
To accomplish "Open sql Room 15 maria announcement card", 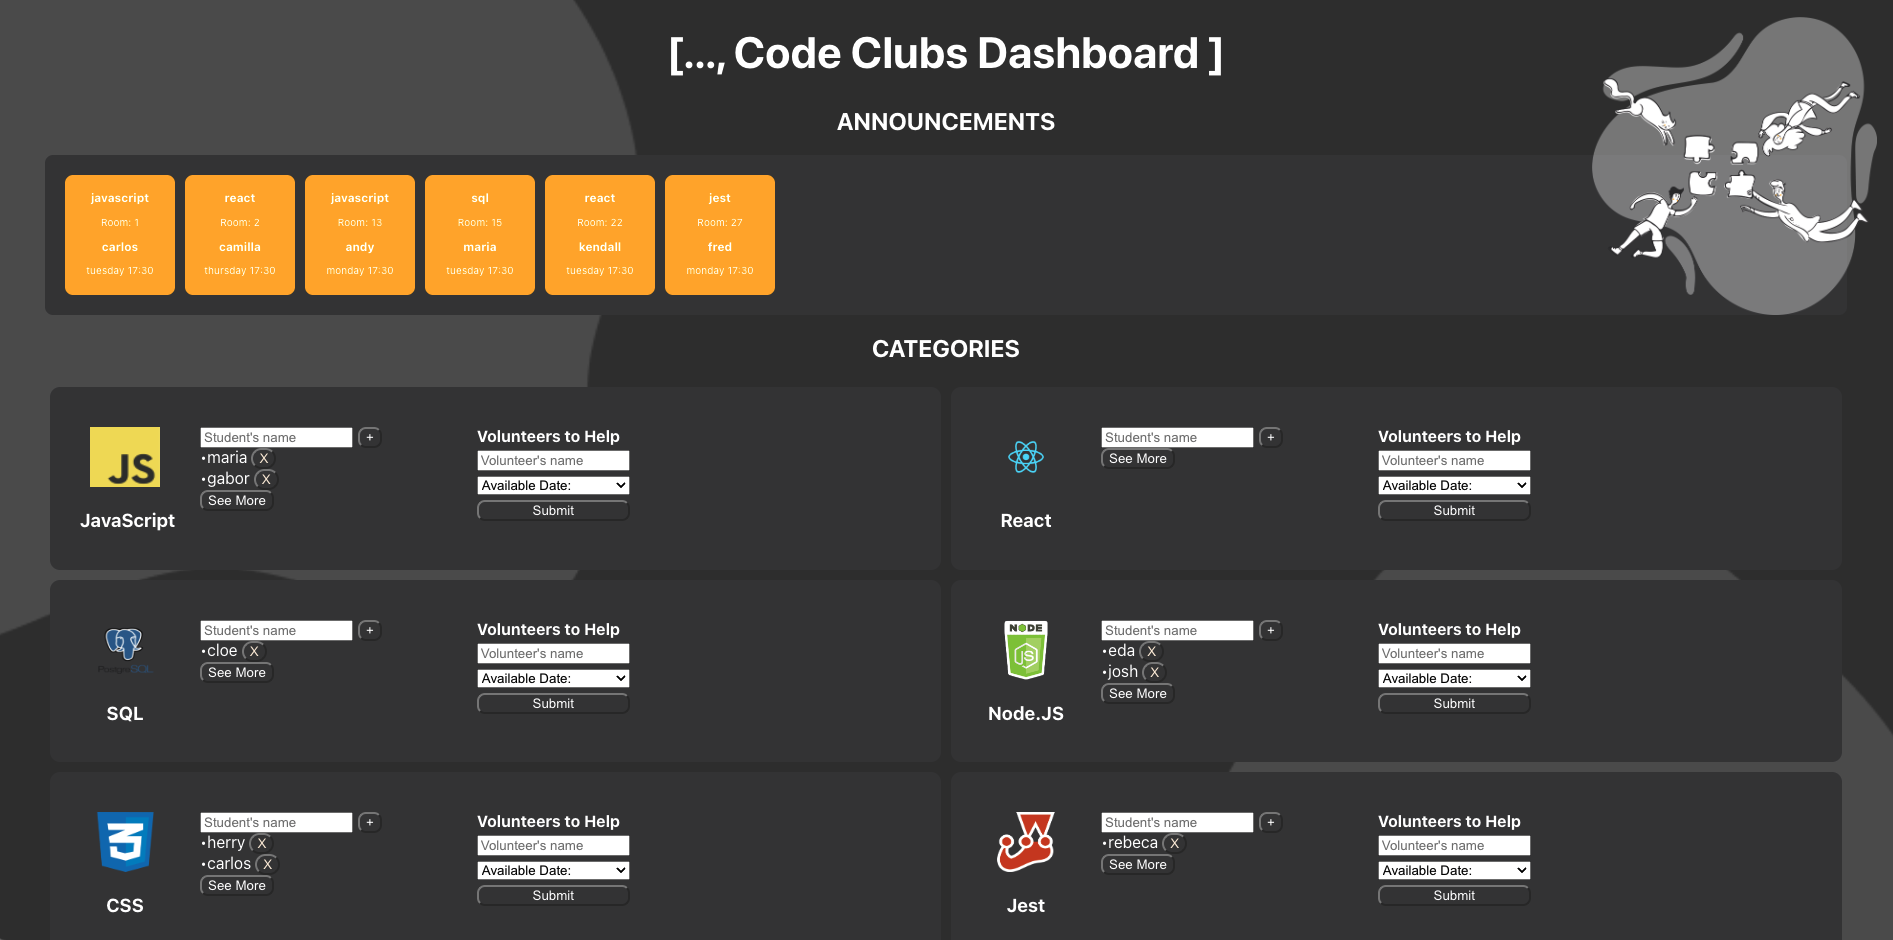I will (x=480, y=235).
